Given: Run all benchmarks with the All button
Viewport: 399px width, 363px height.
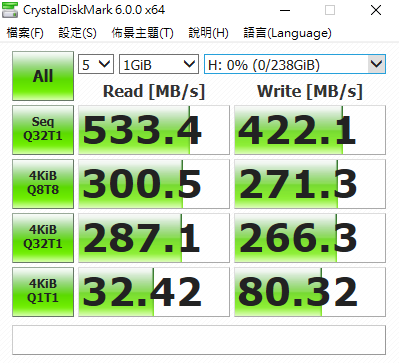Looking at the screenshot, I should tap(43, 76).
